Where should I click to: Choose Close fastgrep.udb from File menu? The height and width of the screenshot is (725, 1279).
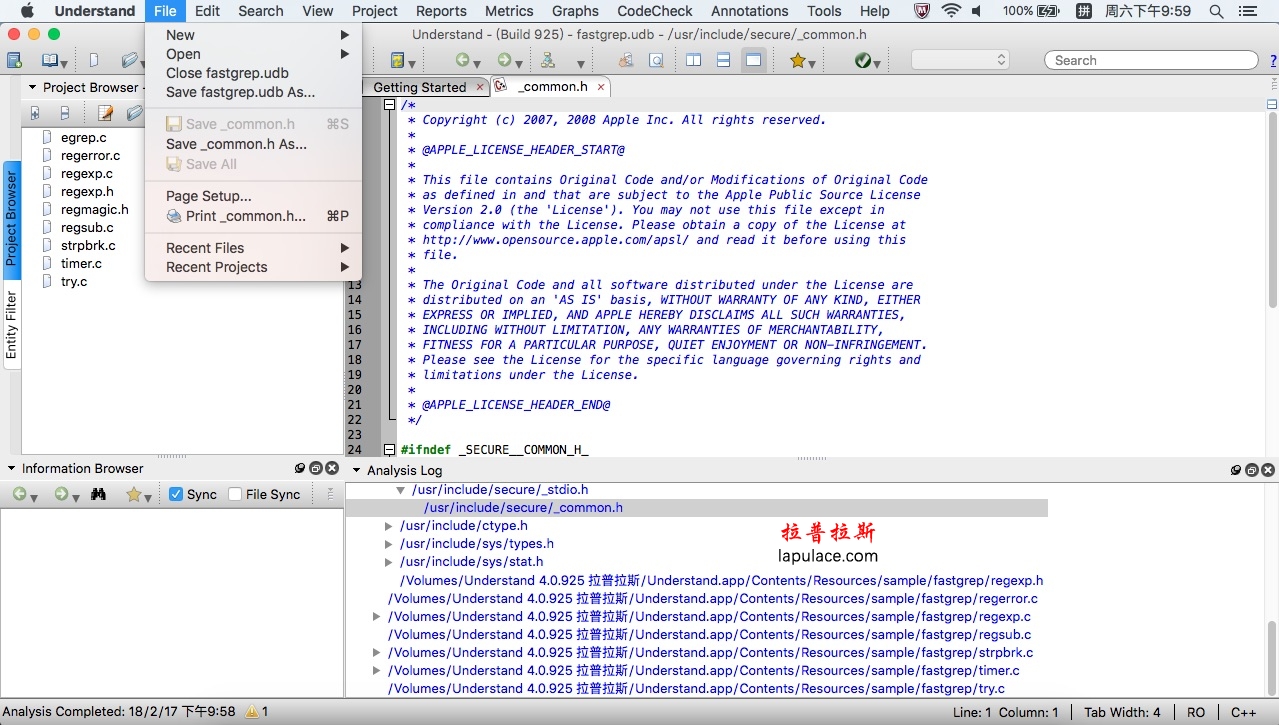click(x=254, y=73)
